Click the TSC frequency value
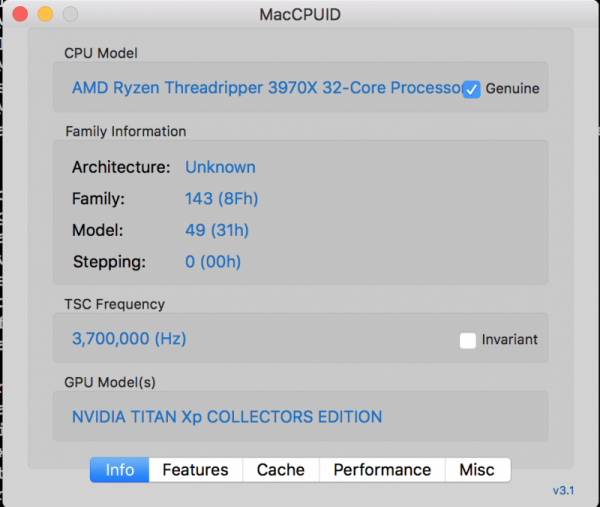This screenshot has height=507, width=600. 129,339
